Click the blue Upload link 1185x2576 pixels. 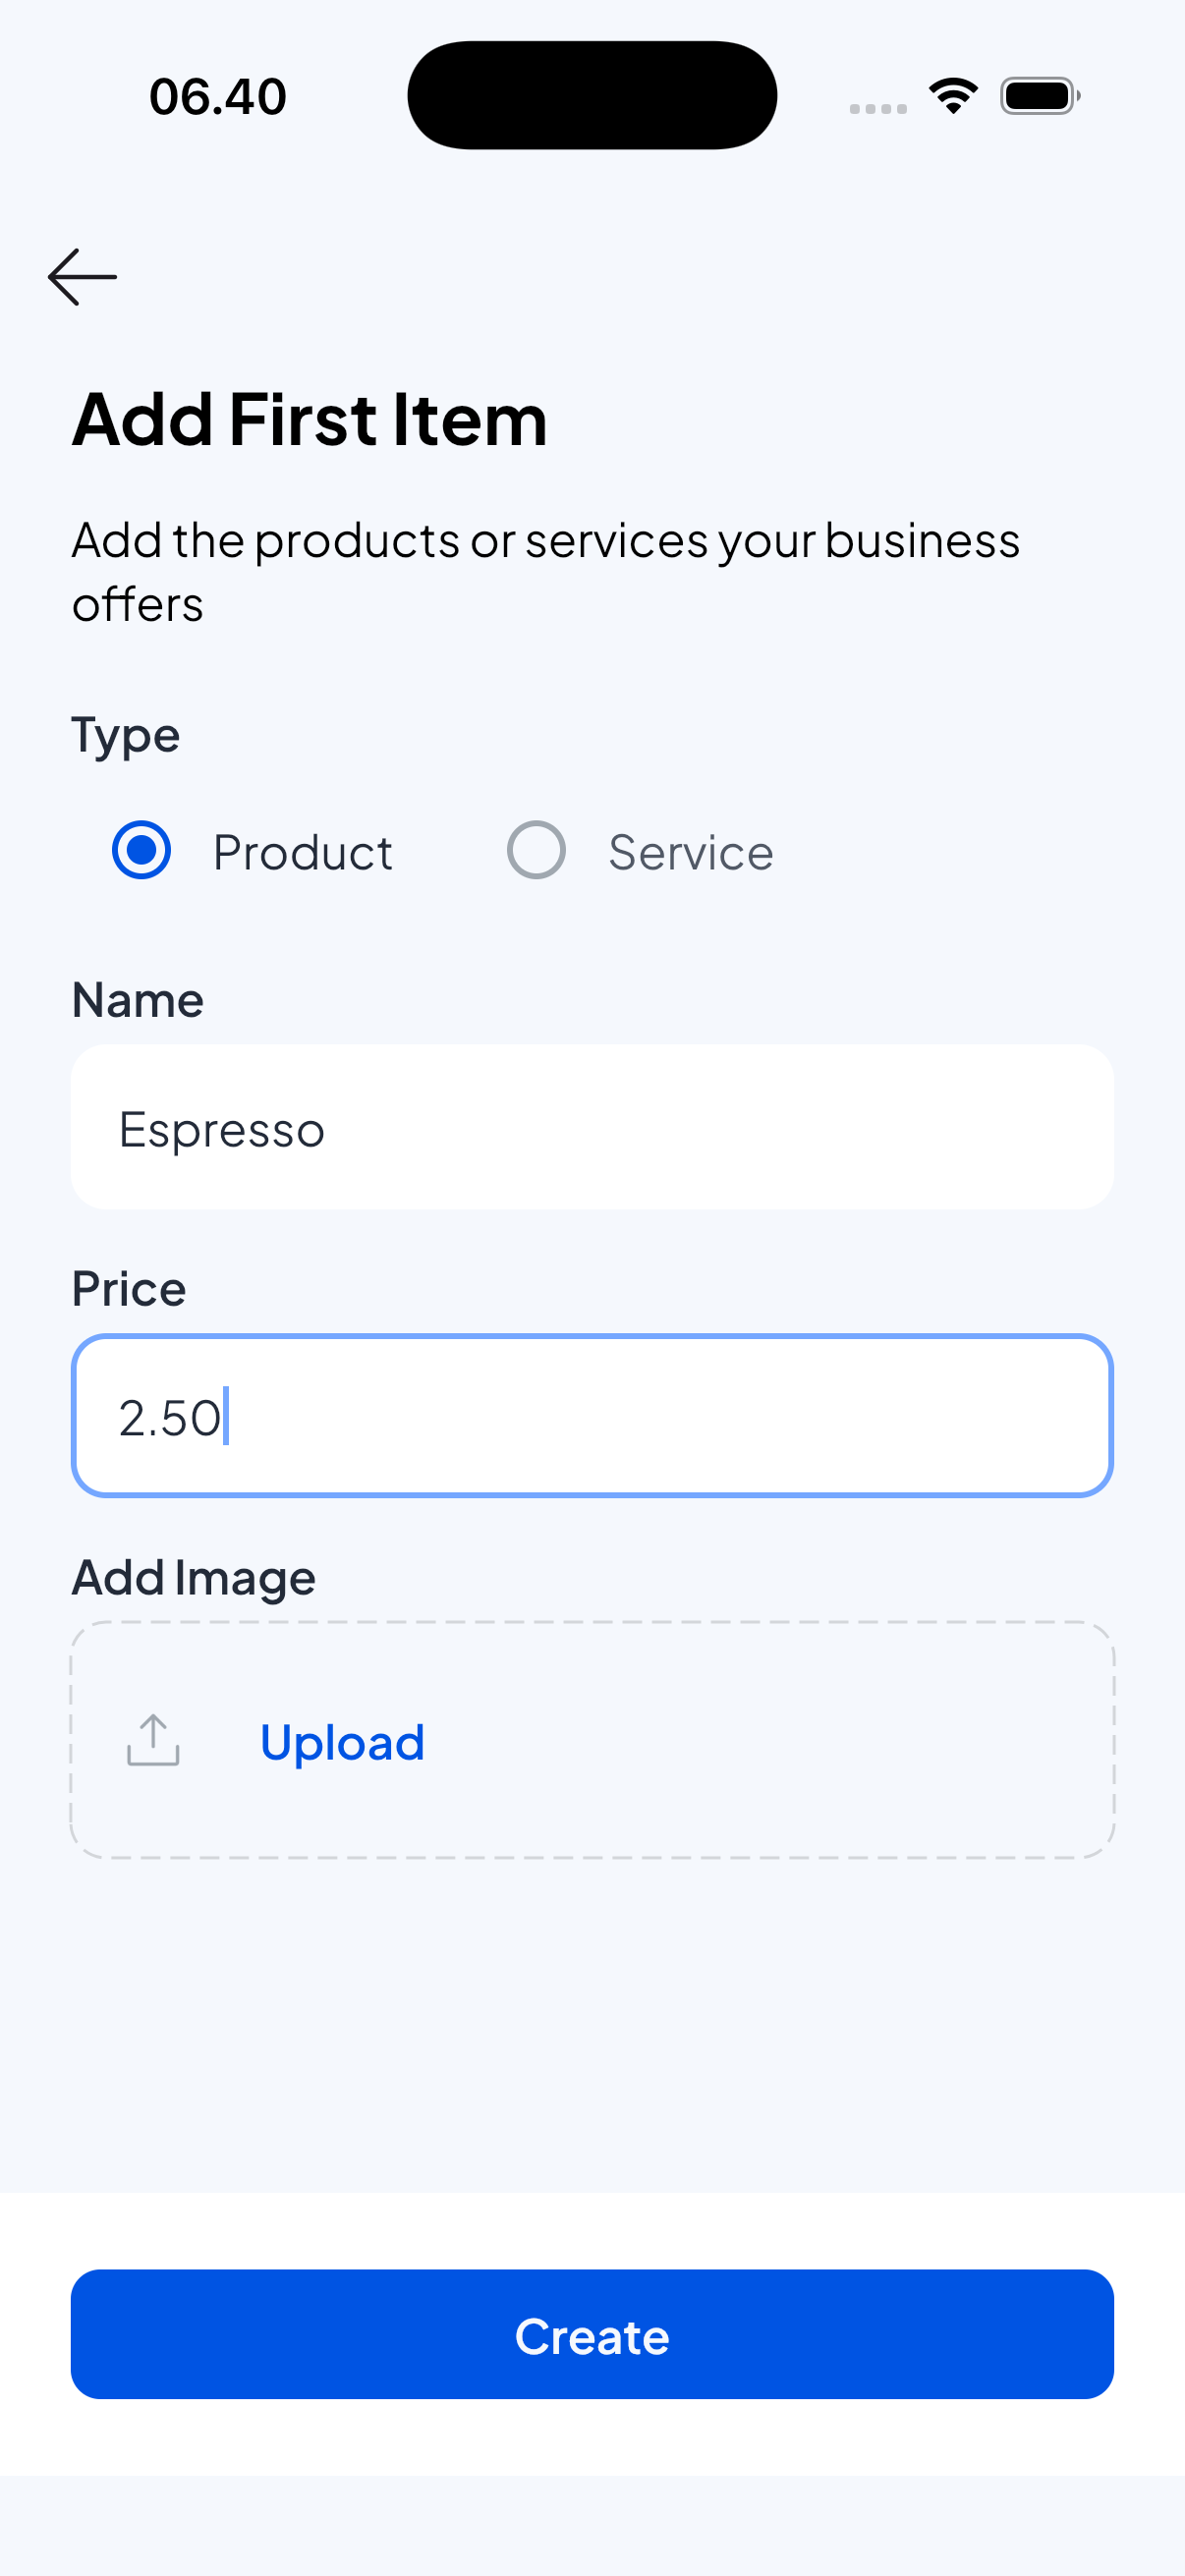click(x=342, y=1742)
